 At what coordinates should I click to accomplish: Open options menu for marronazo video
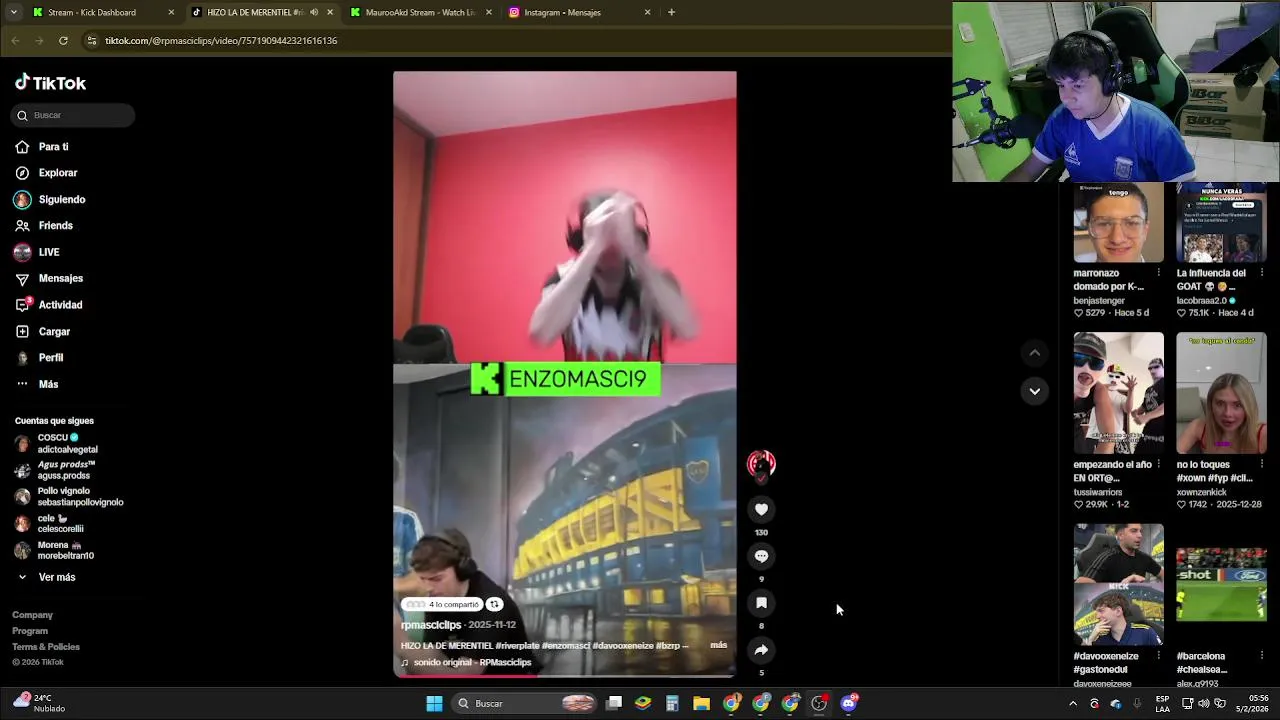[1158, 272]
